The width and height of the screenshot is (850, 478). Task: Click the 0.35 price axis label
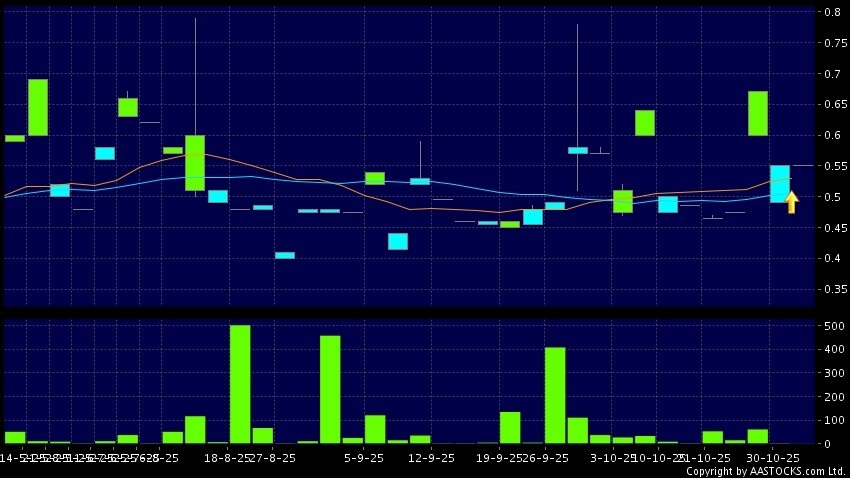[829, 290]
